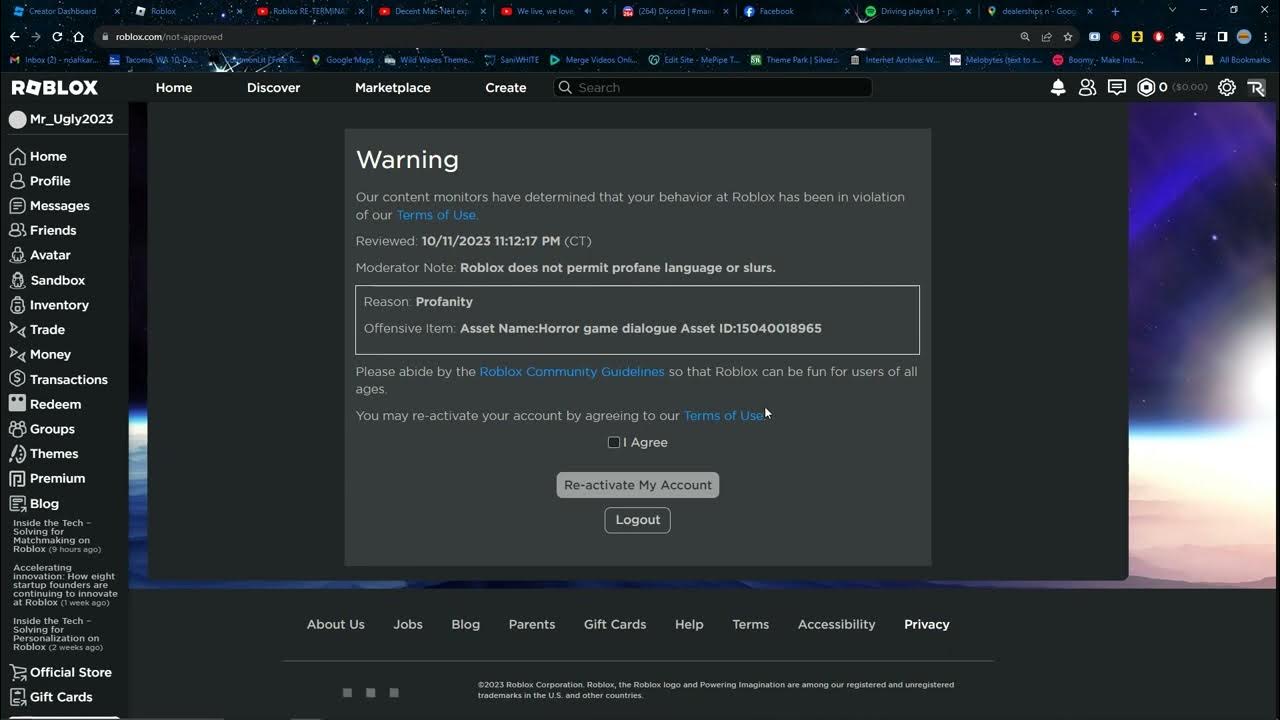Expand hidden bookmarks chevron
This screenshot has width=1280, height=720.
click(1188, 60)
